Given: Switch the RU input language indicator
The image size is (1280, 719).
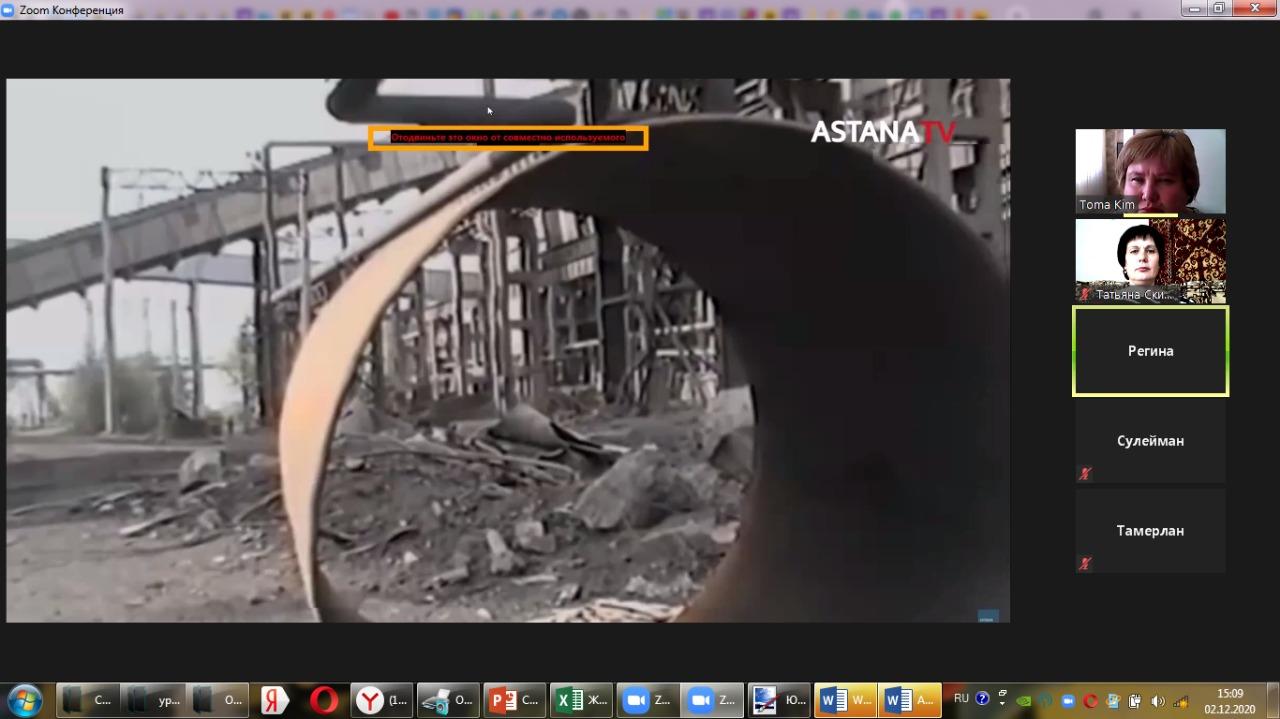Looking at the screenshot, I should click(961, 699).
